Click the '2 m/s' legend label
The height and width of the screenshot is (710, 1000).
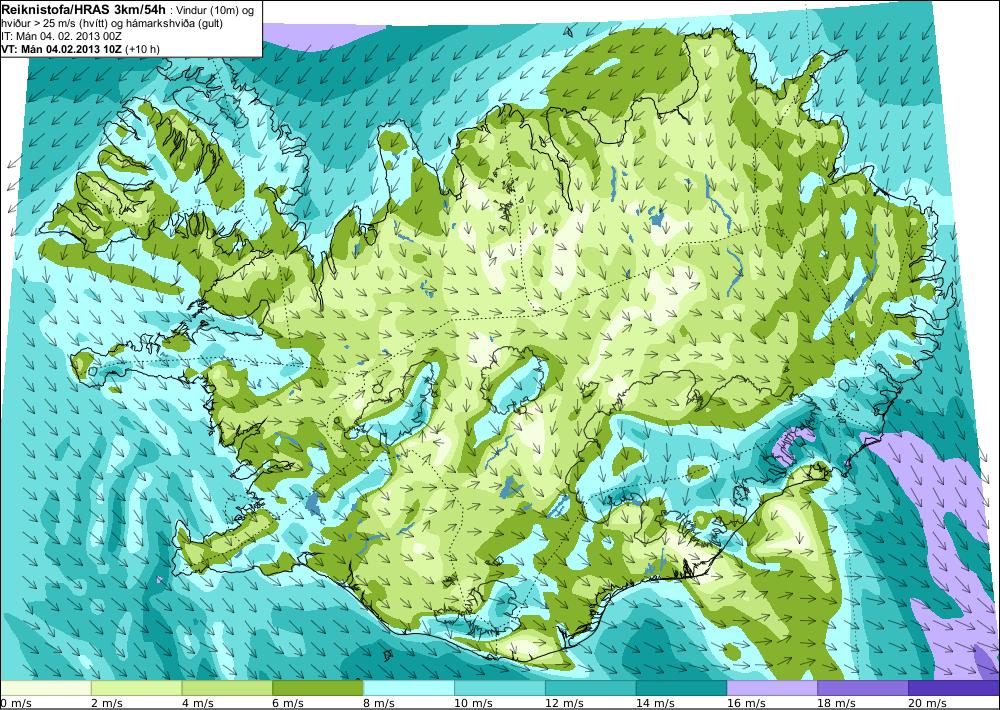click(108, 703)
